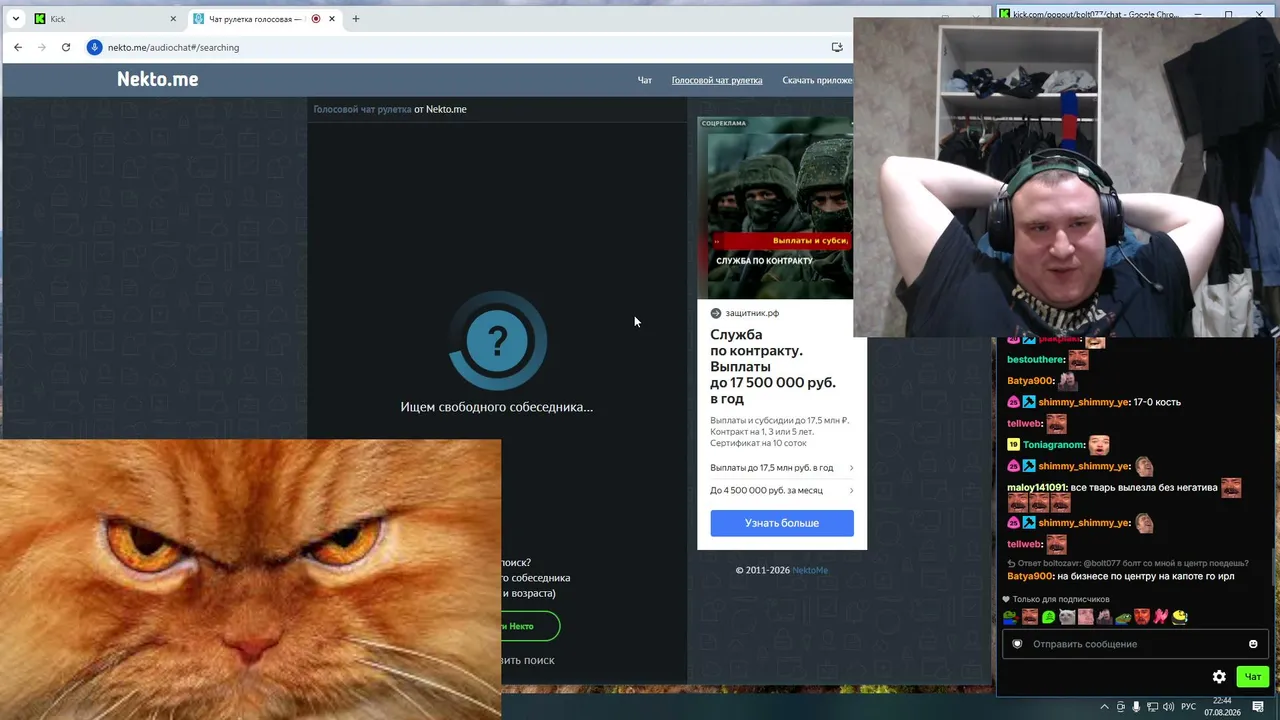Open bestouthere's profile in chat

pyautogui.click(x=1036, y=360)
